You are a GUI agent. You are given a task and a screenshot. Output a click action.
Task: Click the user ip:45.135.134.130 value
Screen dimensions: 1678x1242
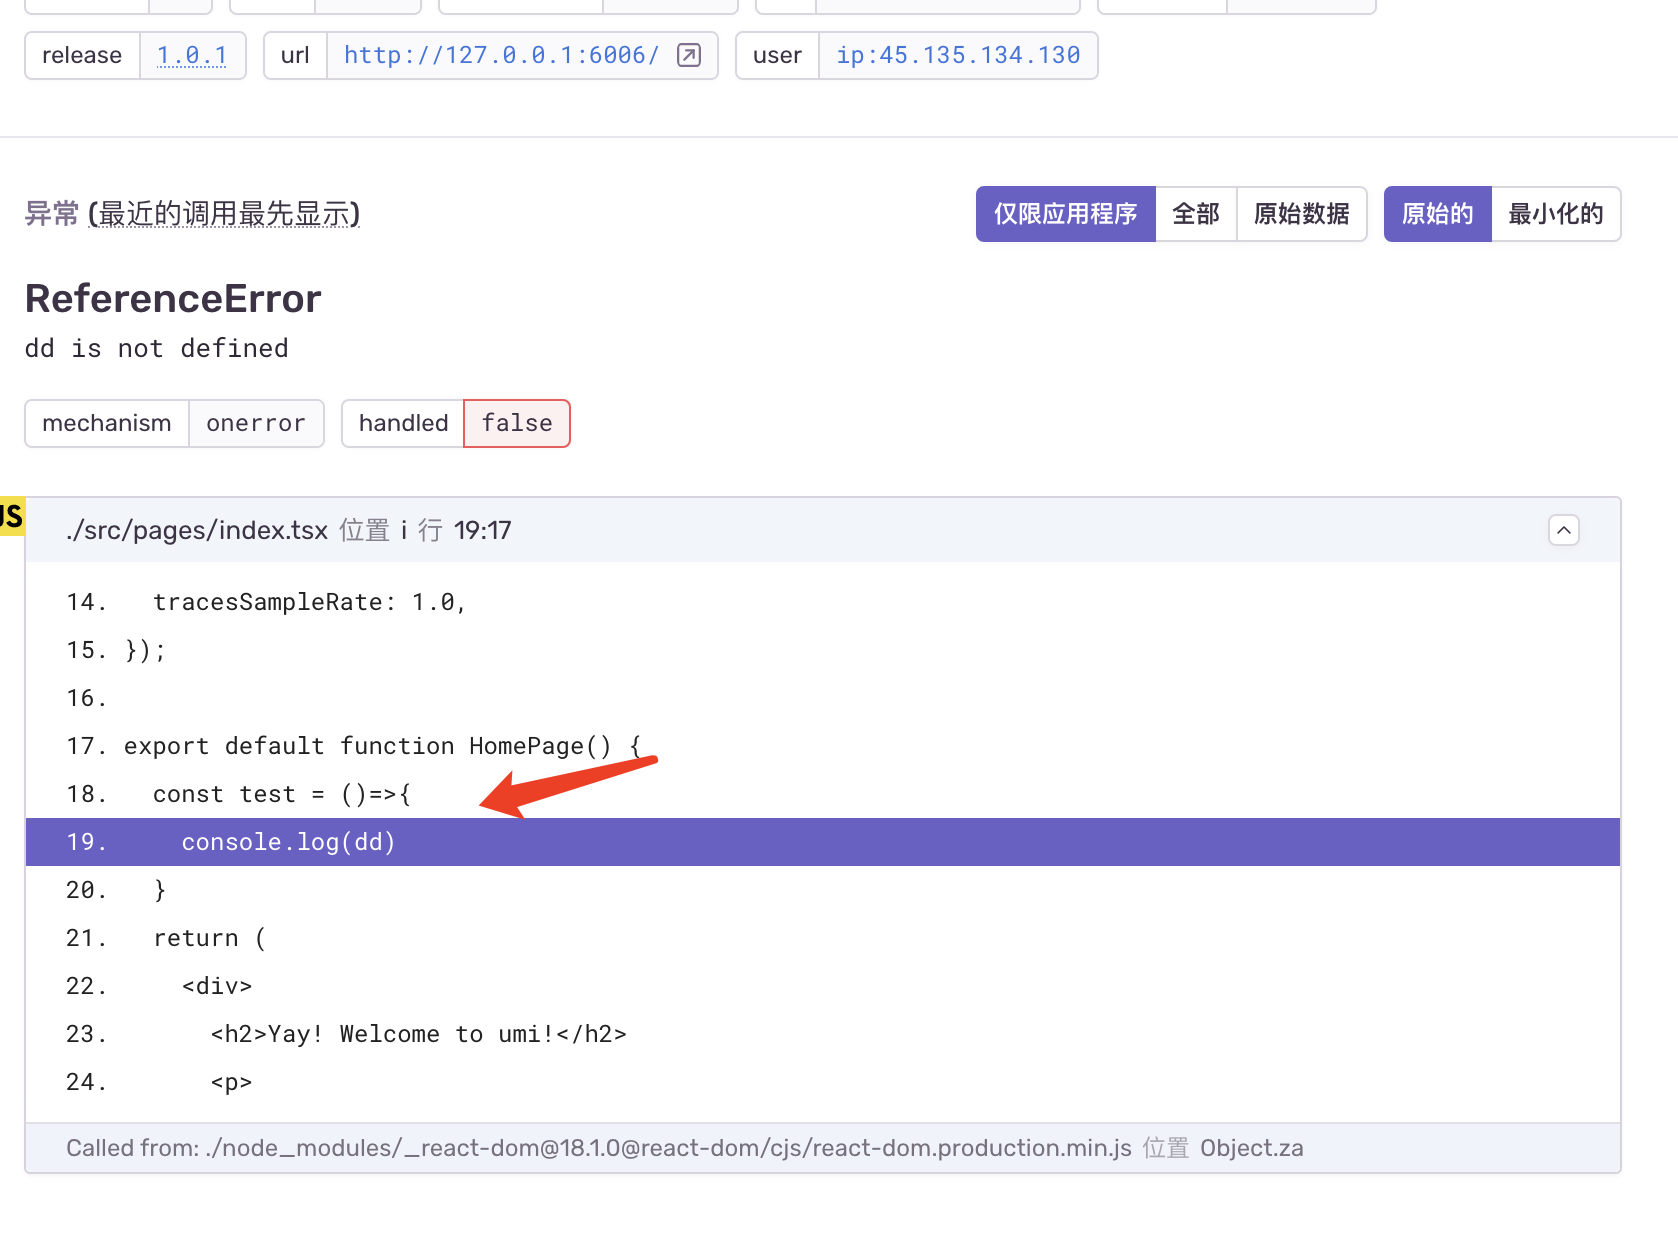958,55
